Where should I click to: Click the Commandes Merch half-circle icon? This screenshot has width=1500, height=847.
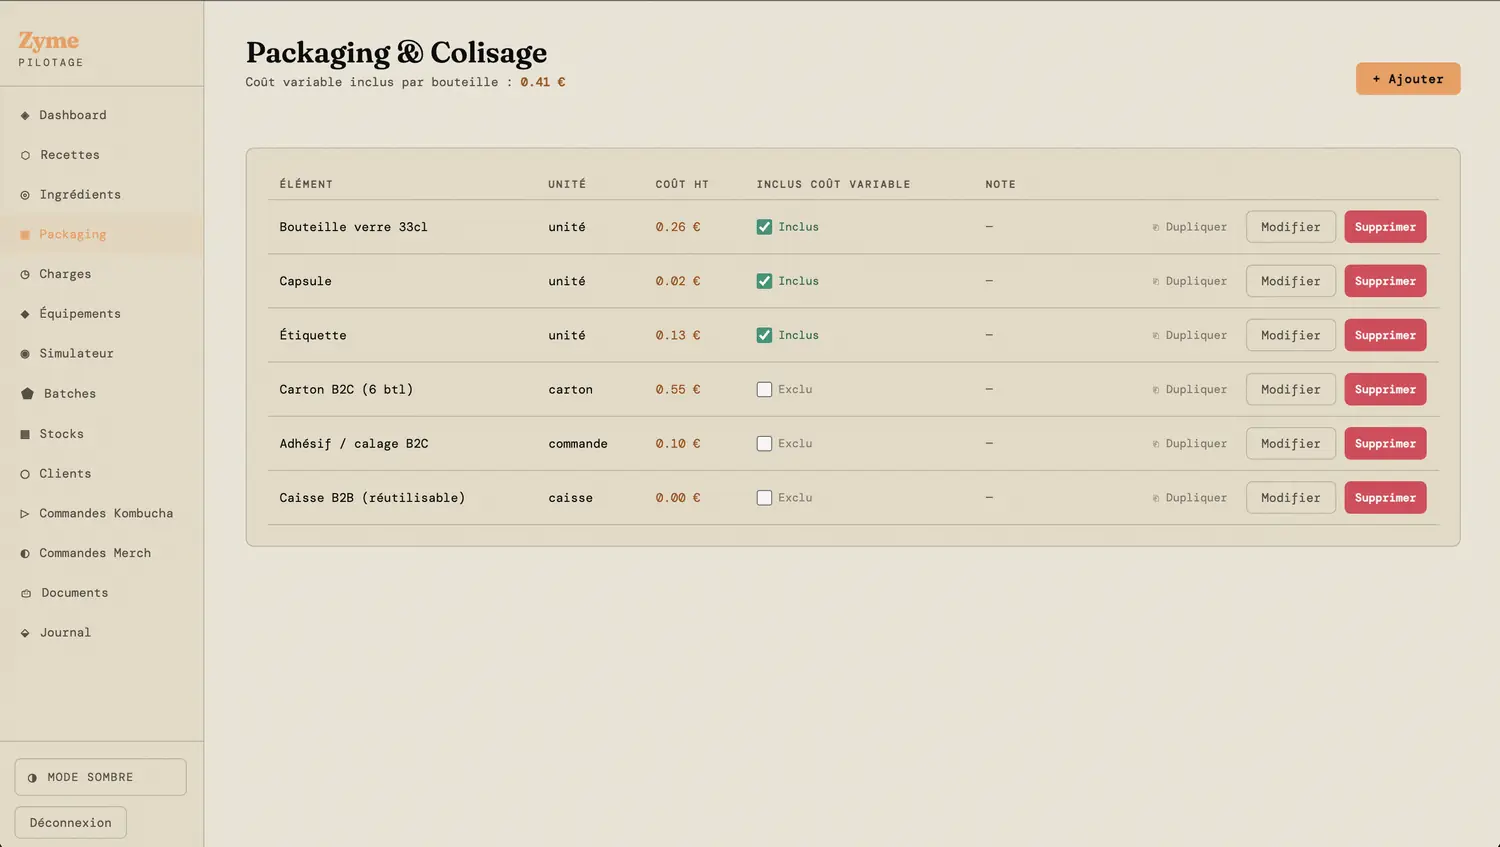coord(25,553)
